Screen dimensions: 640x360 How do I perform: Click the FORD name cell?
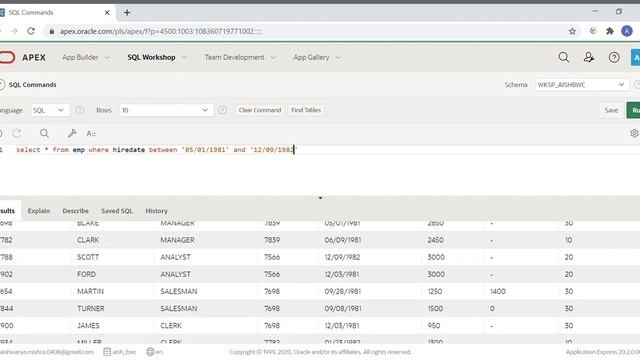coord(87,274)
